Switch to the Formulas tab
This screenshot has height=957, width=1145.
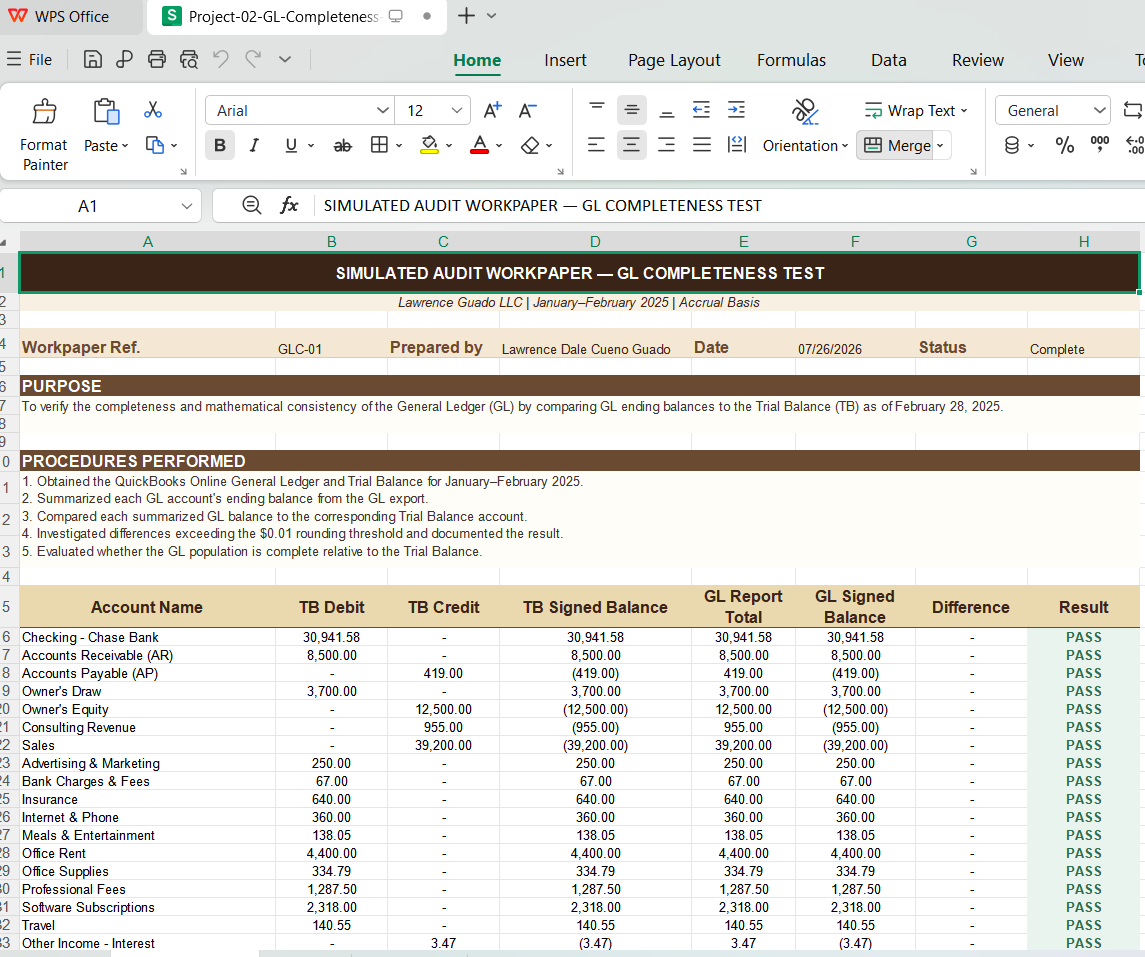click(x=792, y=61)
